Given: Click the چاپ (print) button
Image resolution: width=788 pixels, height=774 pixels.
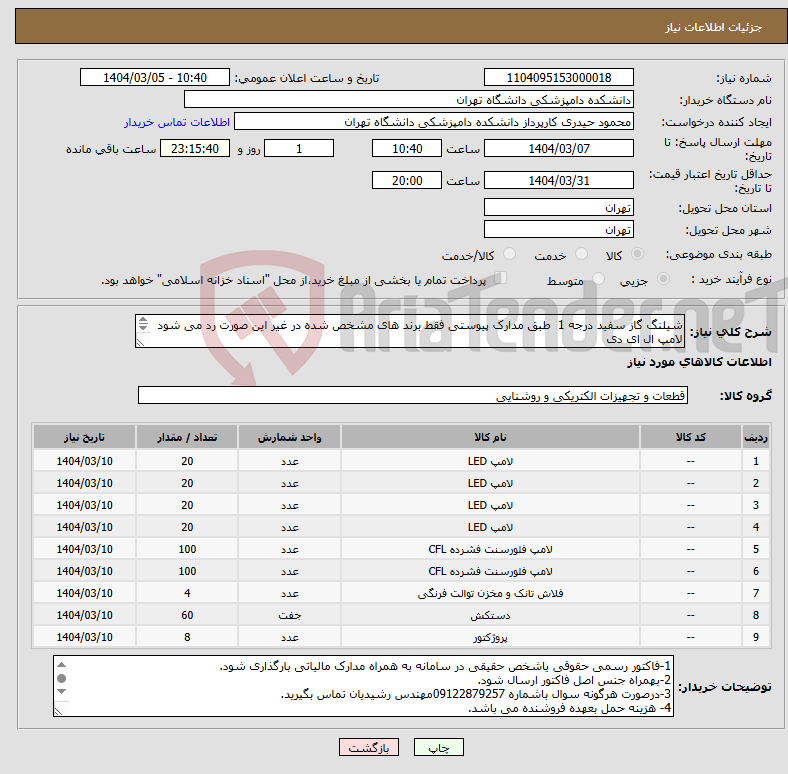Looking at the screenshot, I should 438,747.
